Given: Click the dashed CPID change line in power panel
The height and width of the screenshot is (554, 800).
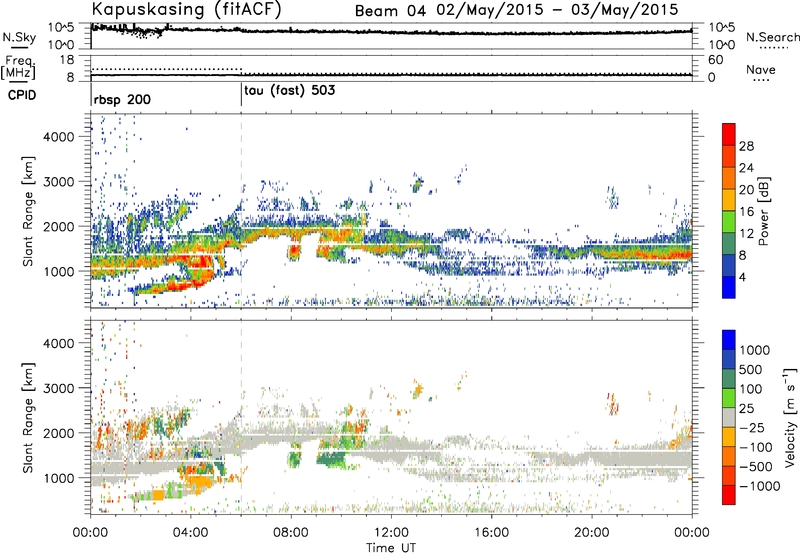Looking at the screenshot, I should (x=241, y=210).
